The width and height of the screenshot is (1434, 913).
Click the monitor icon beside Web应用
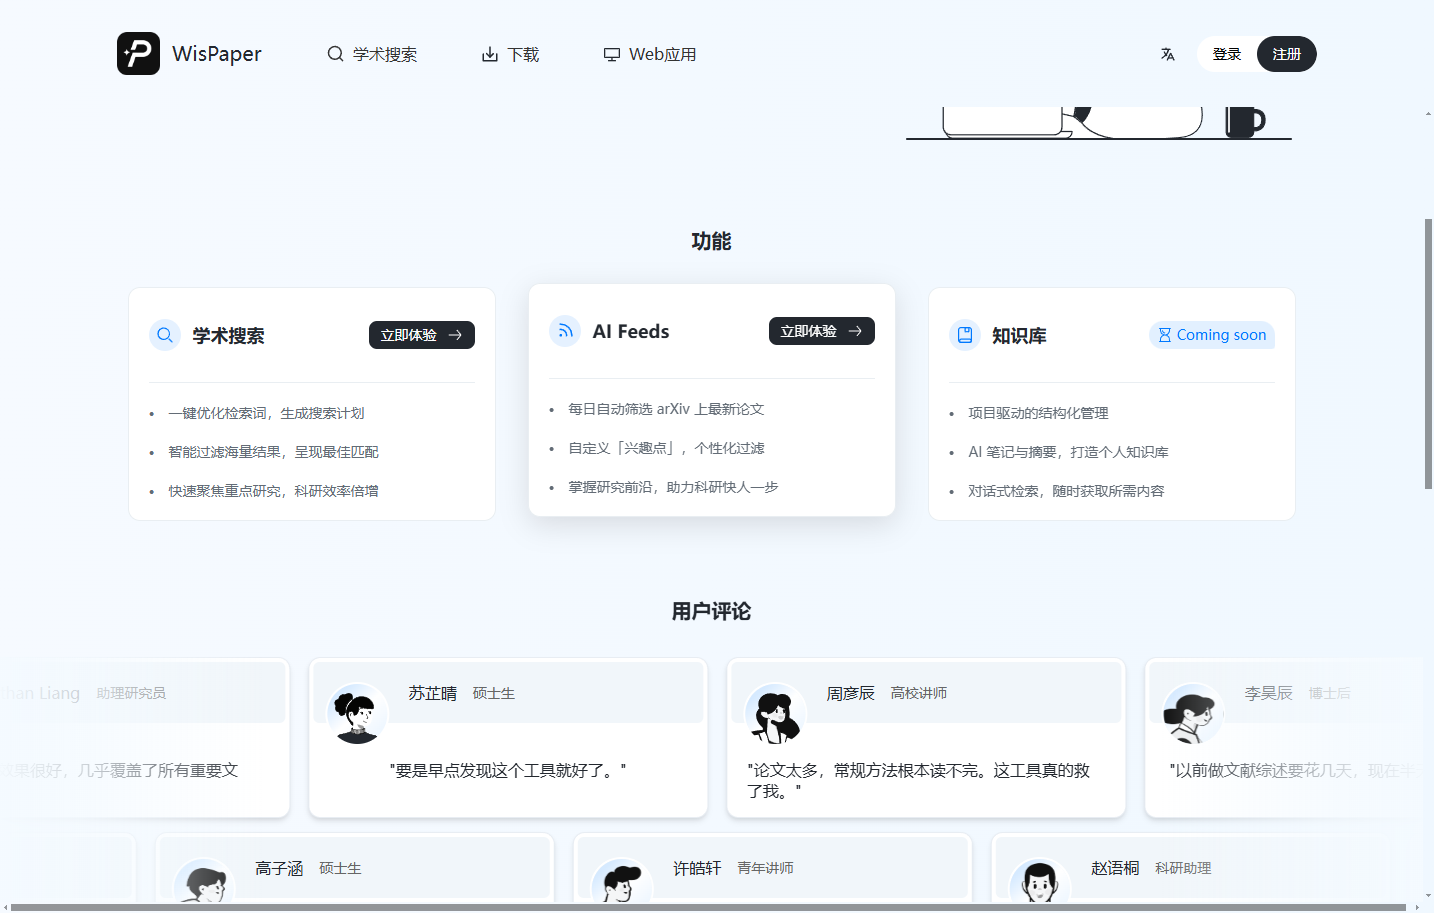(611, 54)
